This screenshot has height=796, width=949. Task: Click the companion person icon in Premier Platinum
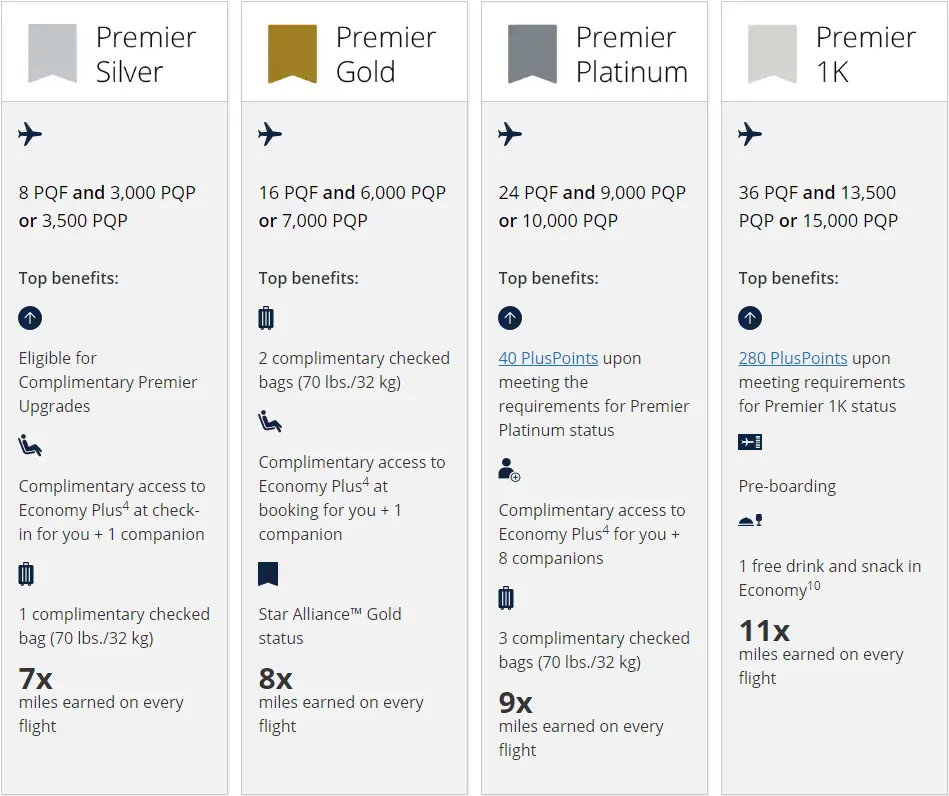(510, 470)
